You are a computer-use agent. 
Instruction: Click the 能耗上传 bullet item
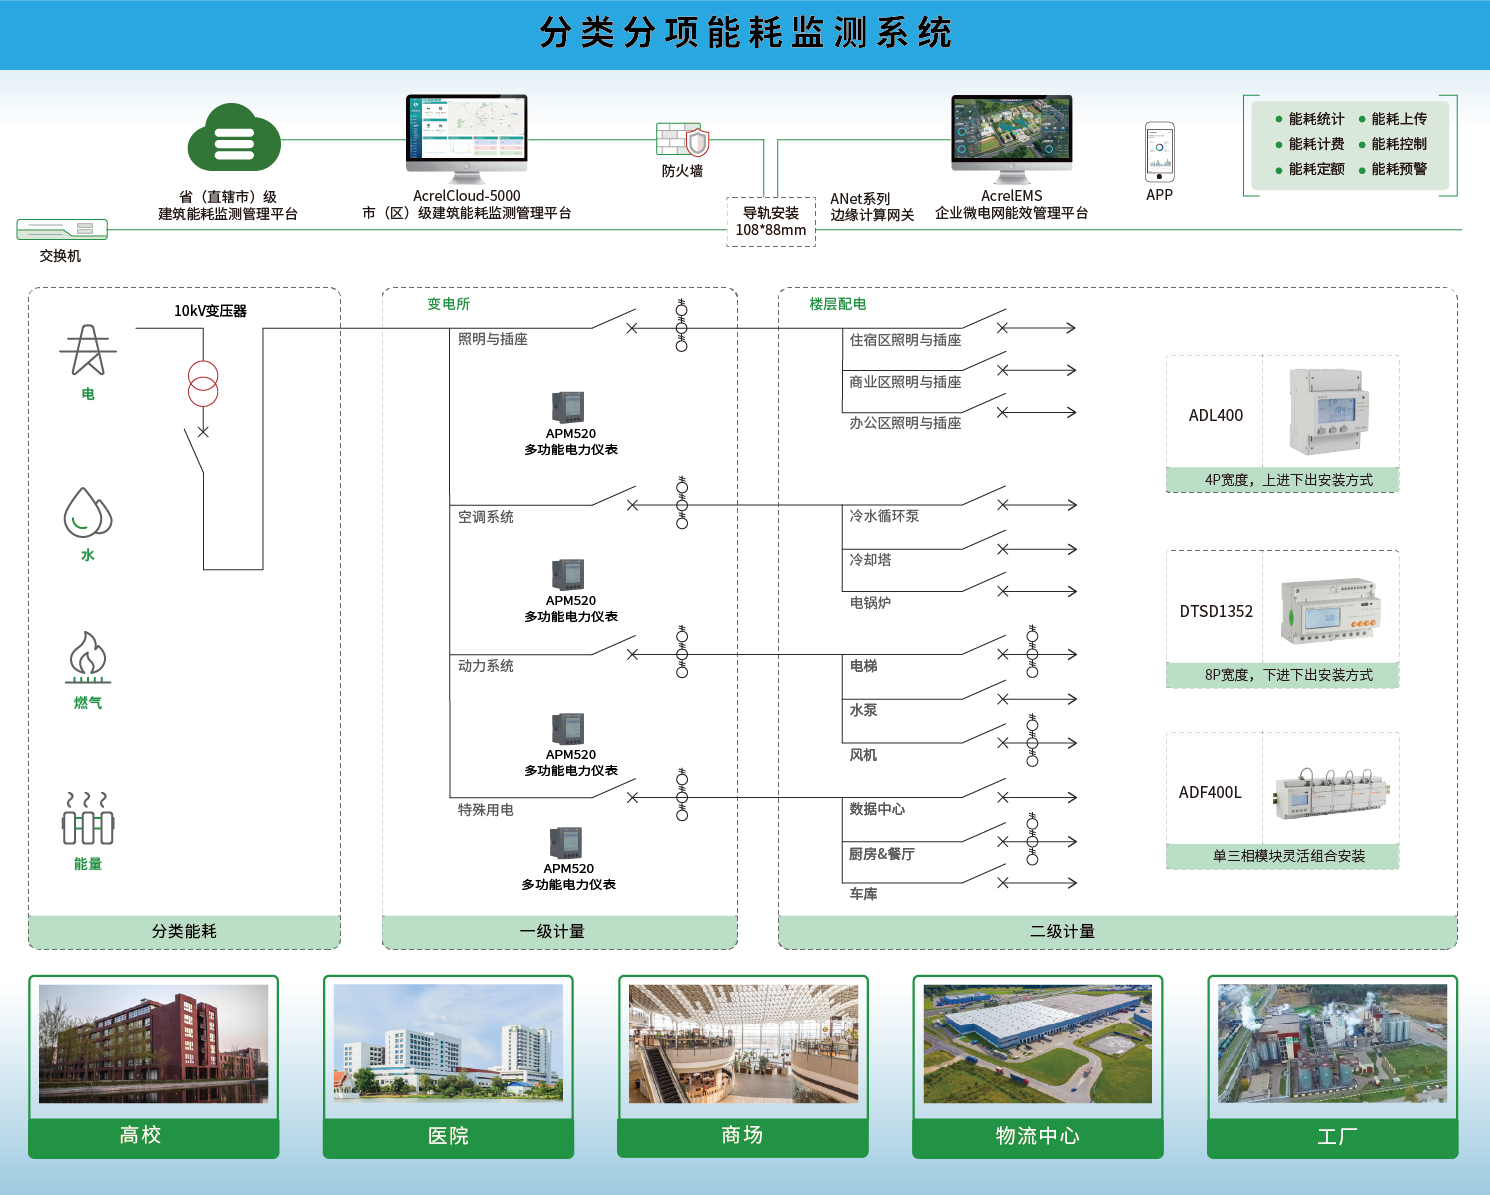1393,119
